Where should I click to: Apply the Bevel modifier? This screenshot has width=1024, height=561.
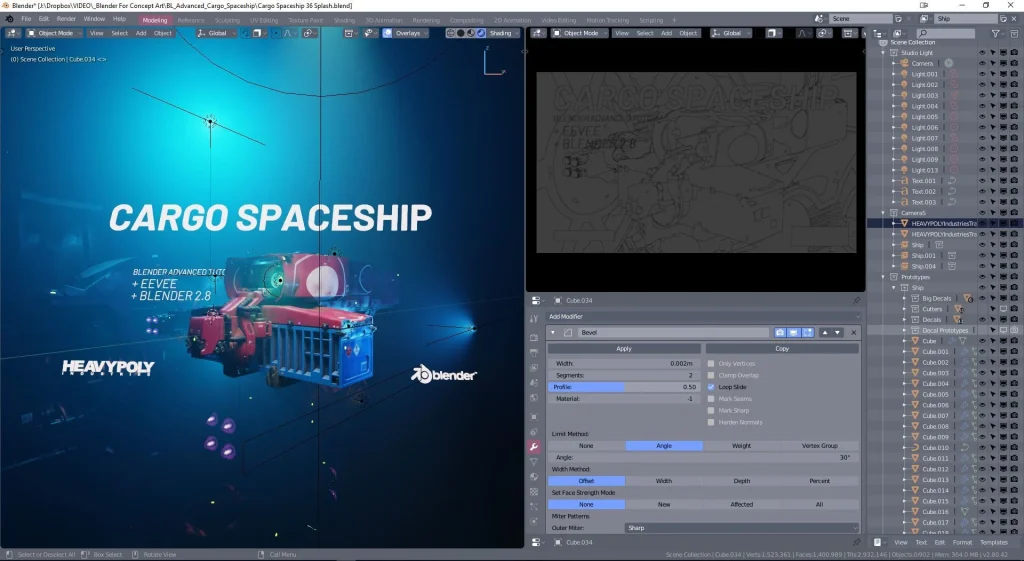[624, 349]
